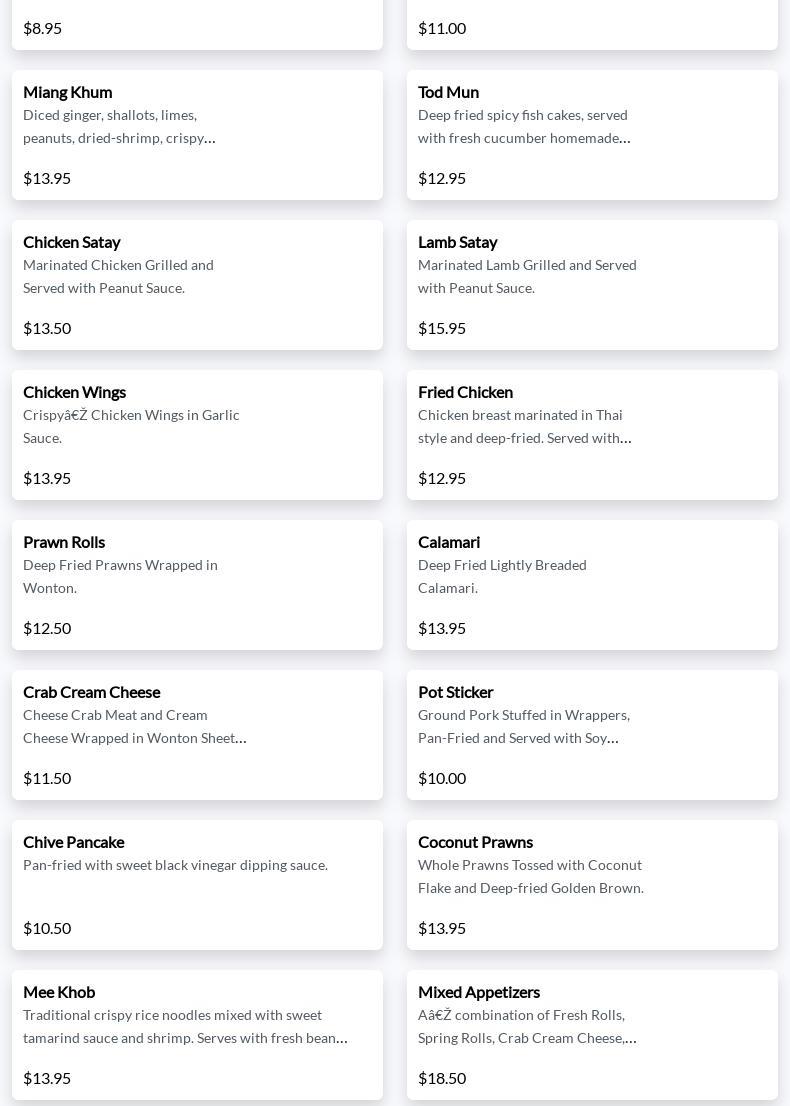Click the Lamb Satay $15.95 price

click(442, 329)
